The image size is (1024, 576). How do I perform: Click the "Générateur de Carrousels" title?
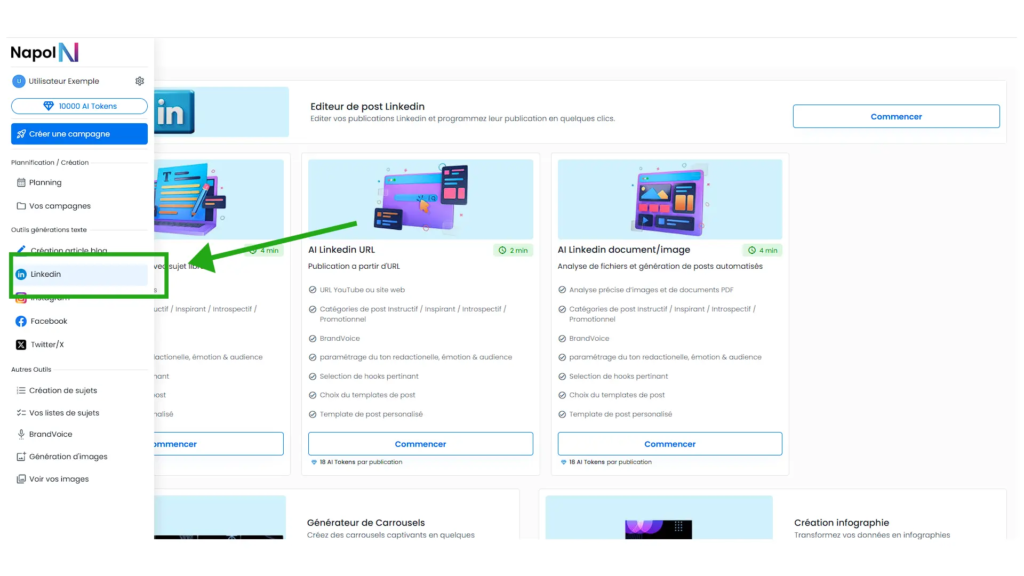pos(366,522)
